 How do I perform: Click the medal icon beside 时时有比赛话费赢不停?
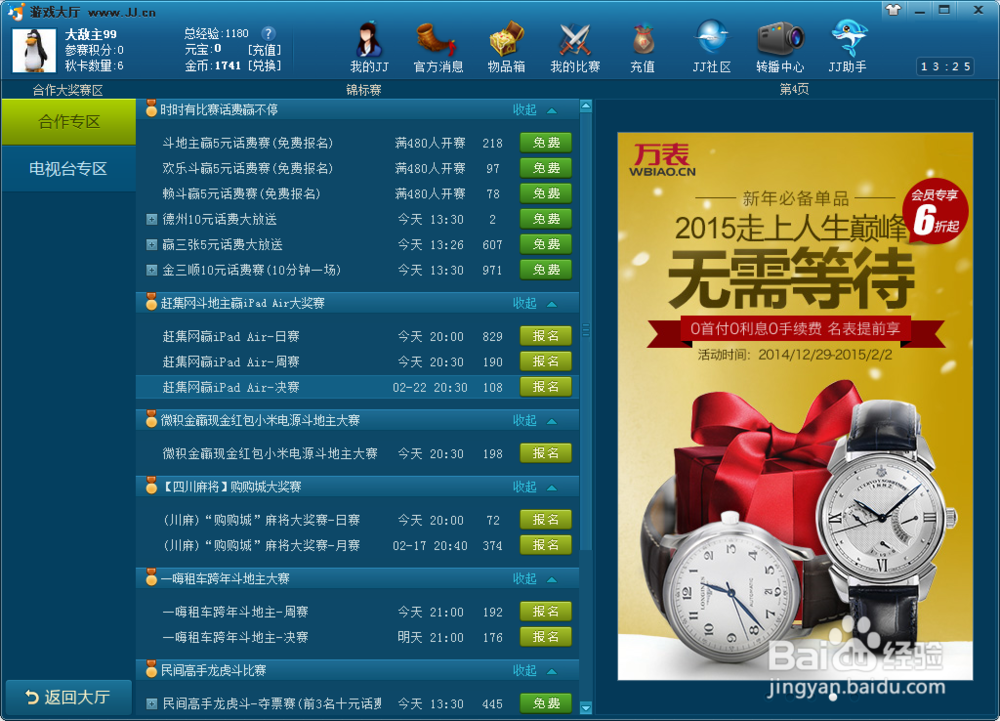151,109
